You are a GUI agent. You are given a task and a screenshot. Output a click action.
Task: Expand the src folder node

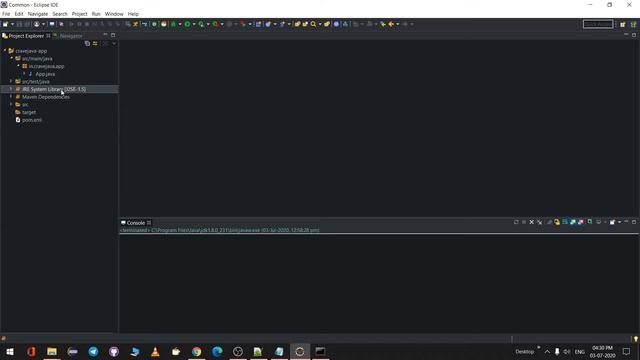[11, 104]
